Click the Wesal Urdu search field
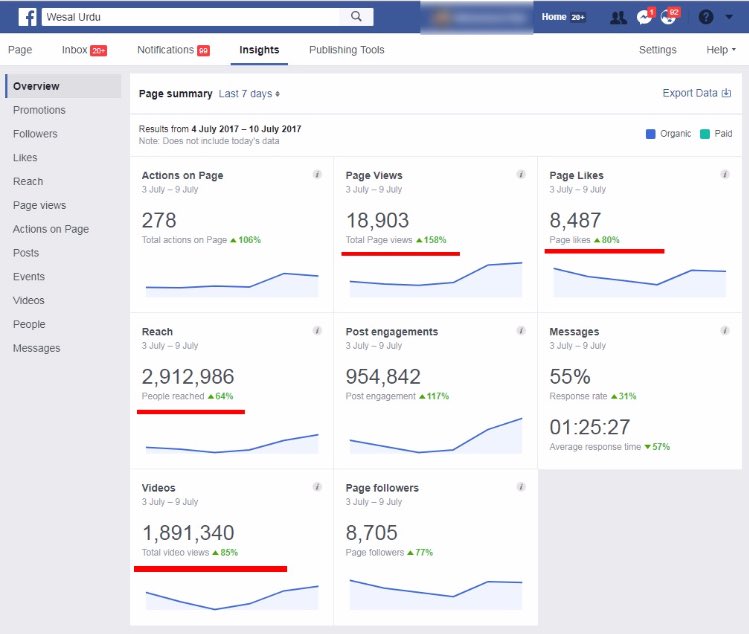The width and height of the screenshot is (749, 634). (190, 17)
